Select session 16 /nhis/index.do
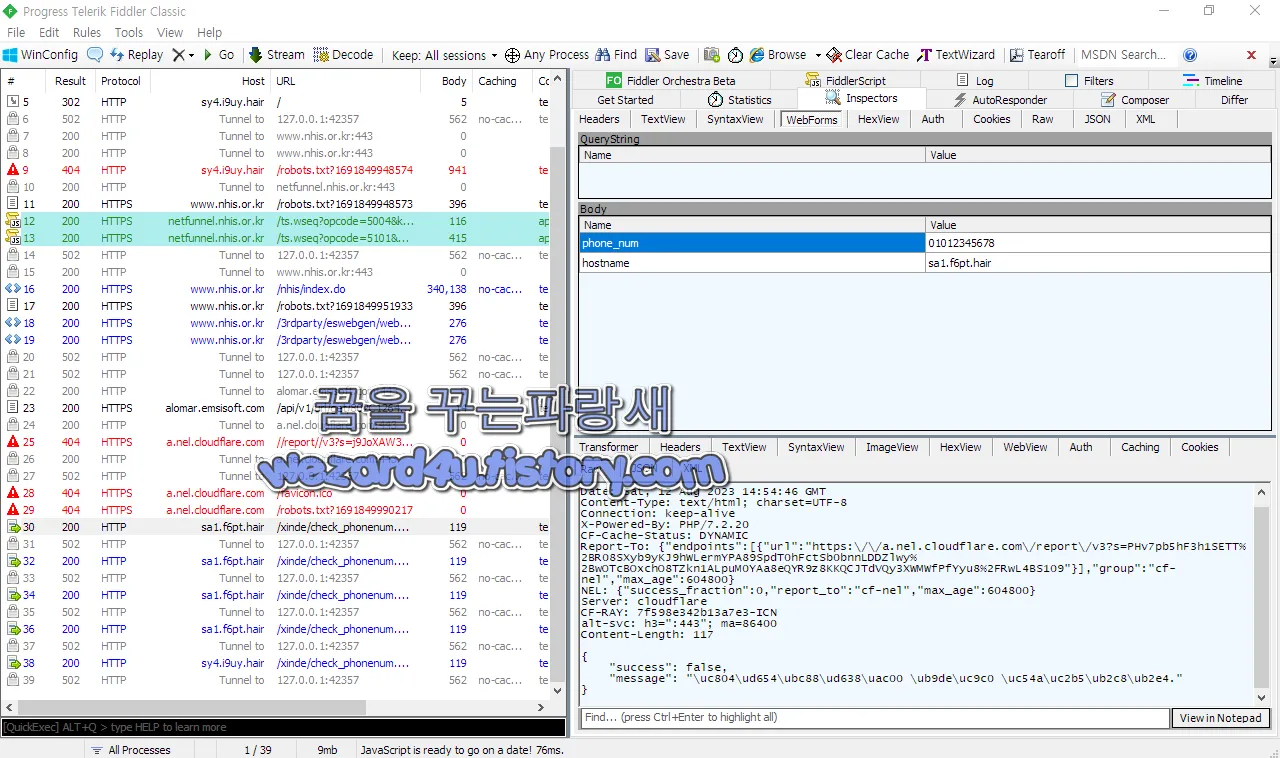 pyautogui.click(x=274, y=289)
